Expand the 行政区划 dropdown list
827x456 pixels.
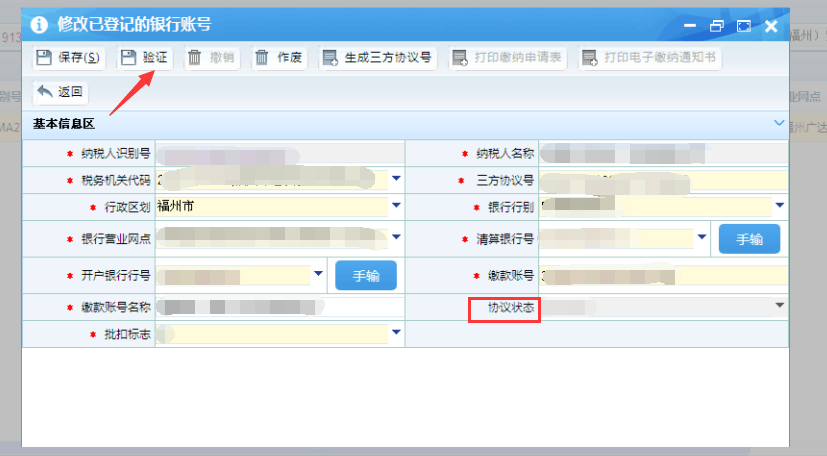coord(396,207)
